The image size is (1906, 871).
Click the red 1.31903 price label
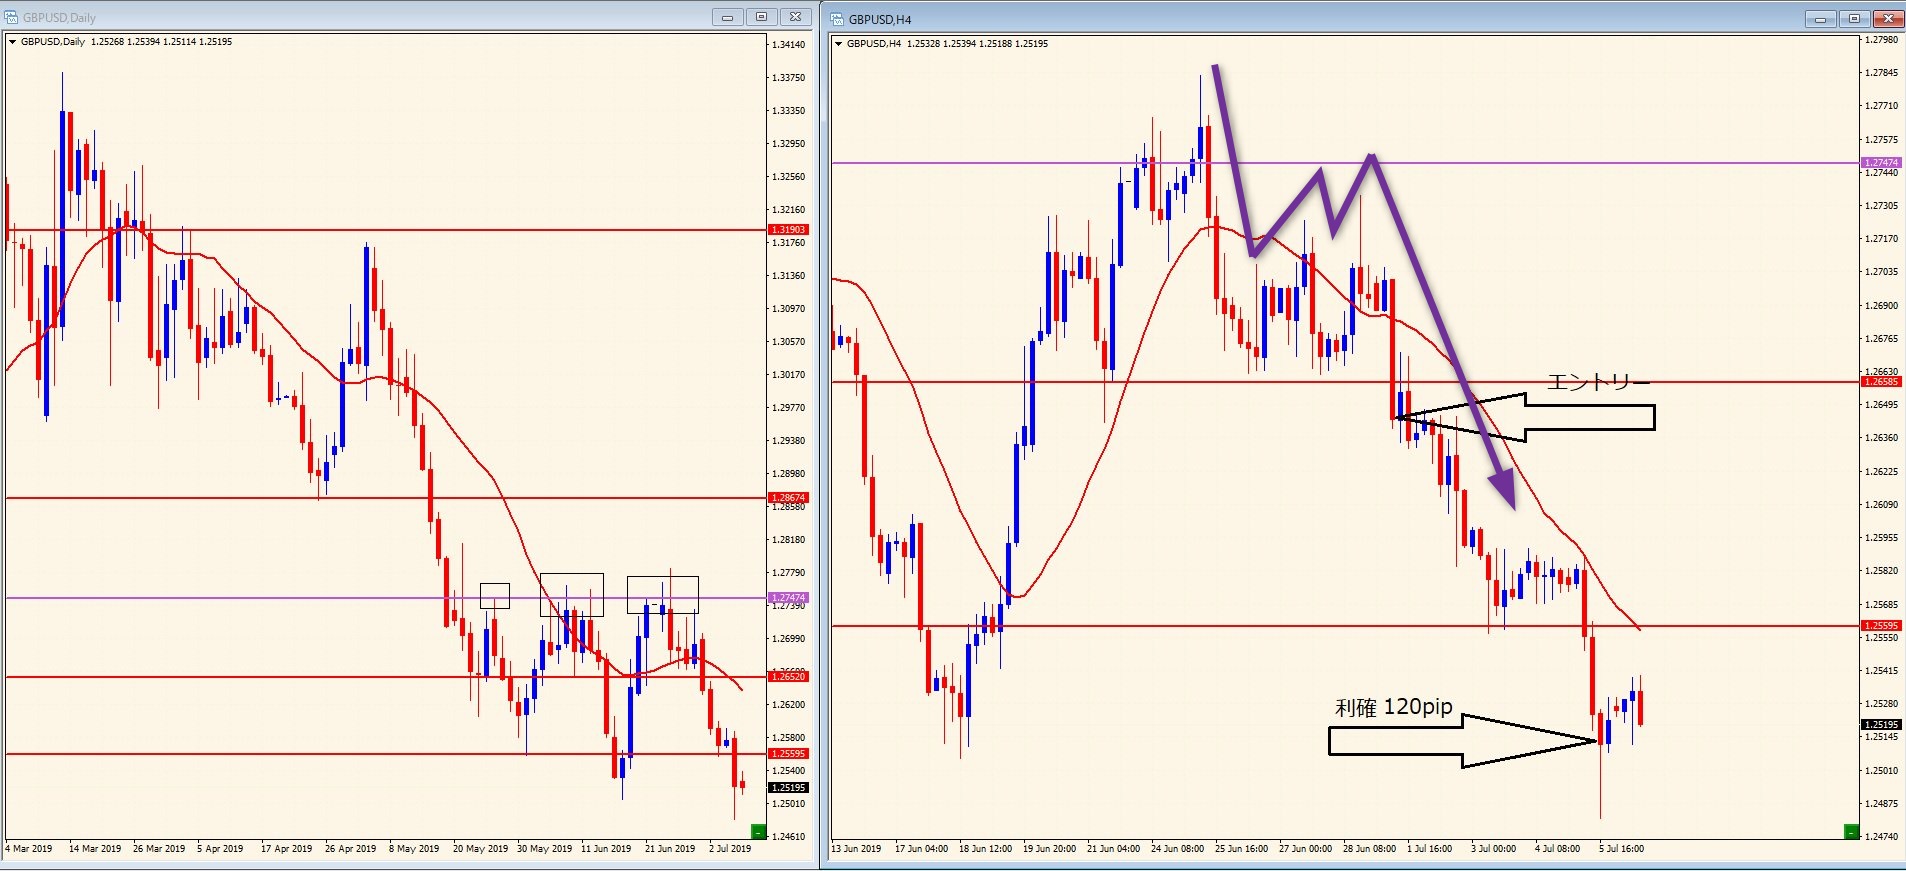pyautogui.click(x=788, y=230)
